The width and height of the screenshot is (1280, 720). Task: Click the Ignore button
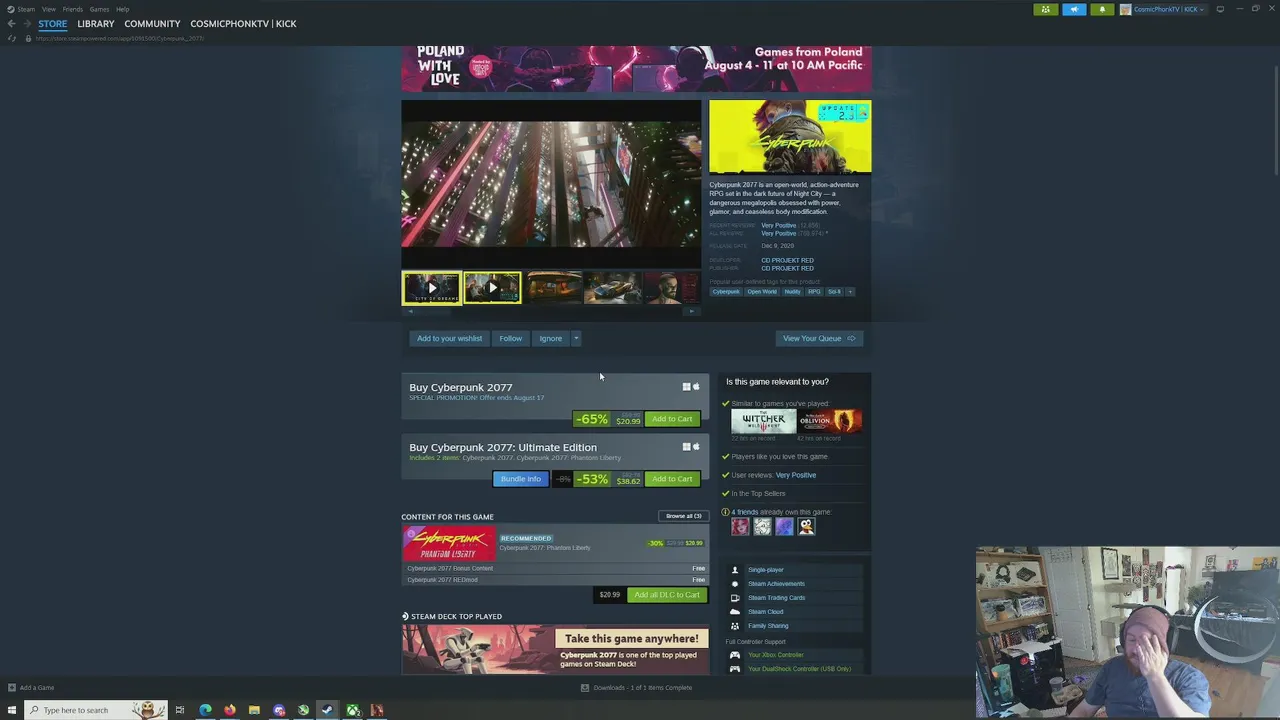point(550,338)
